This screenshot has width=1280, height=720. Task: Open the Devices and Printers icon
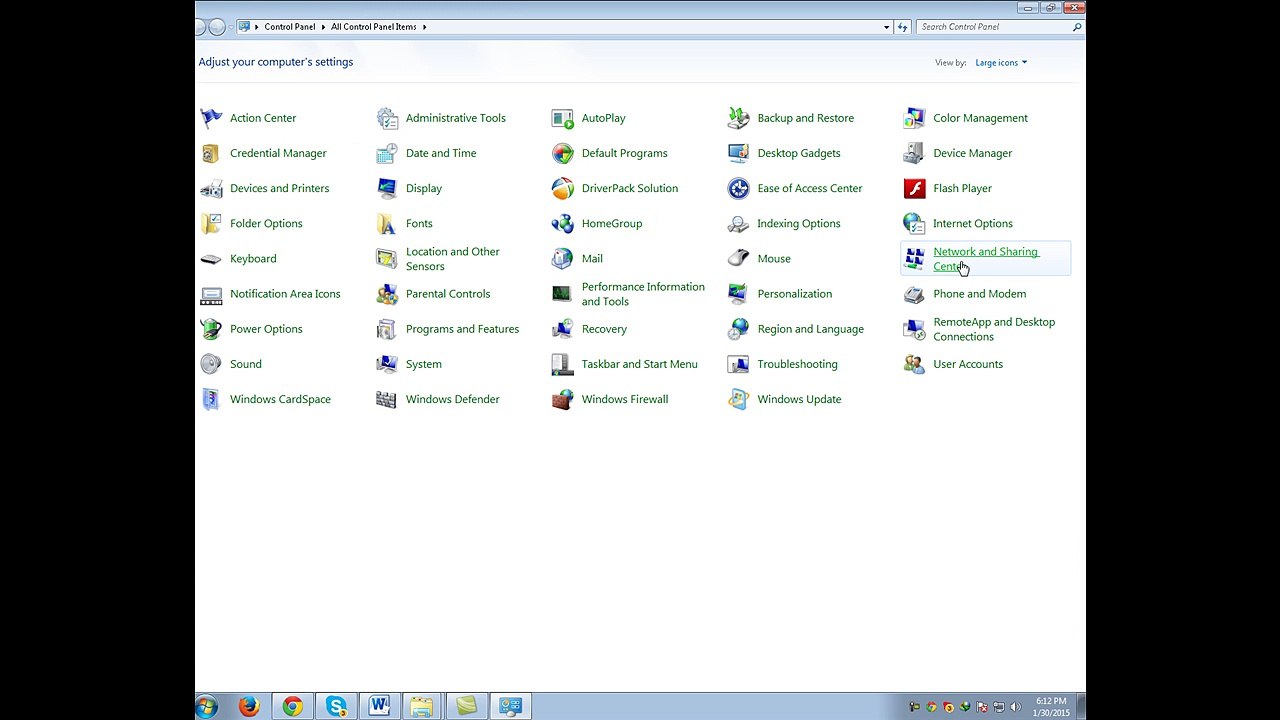tap(211, 188)
